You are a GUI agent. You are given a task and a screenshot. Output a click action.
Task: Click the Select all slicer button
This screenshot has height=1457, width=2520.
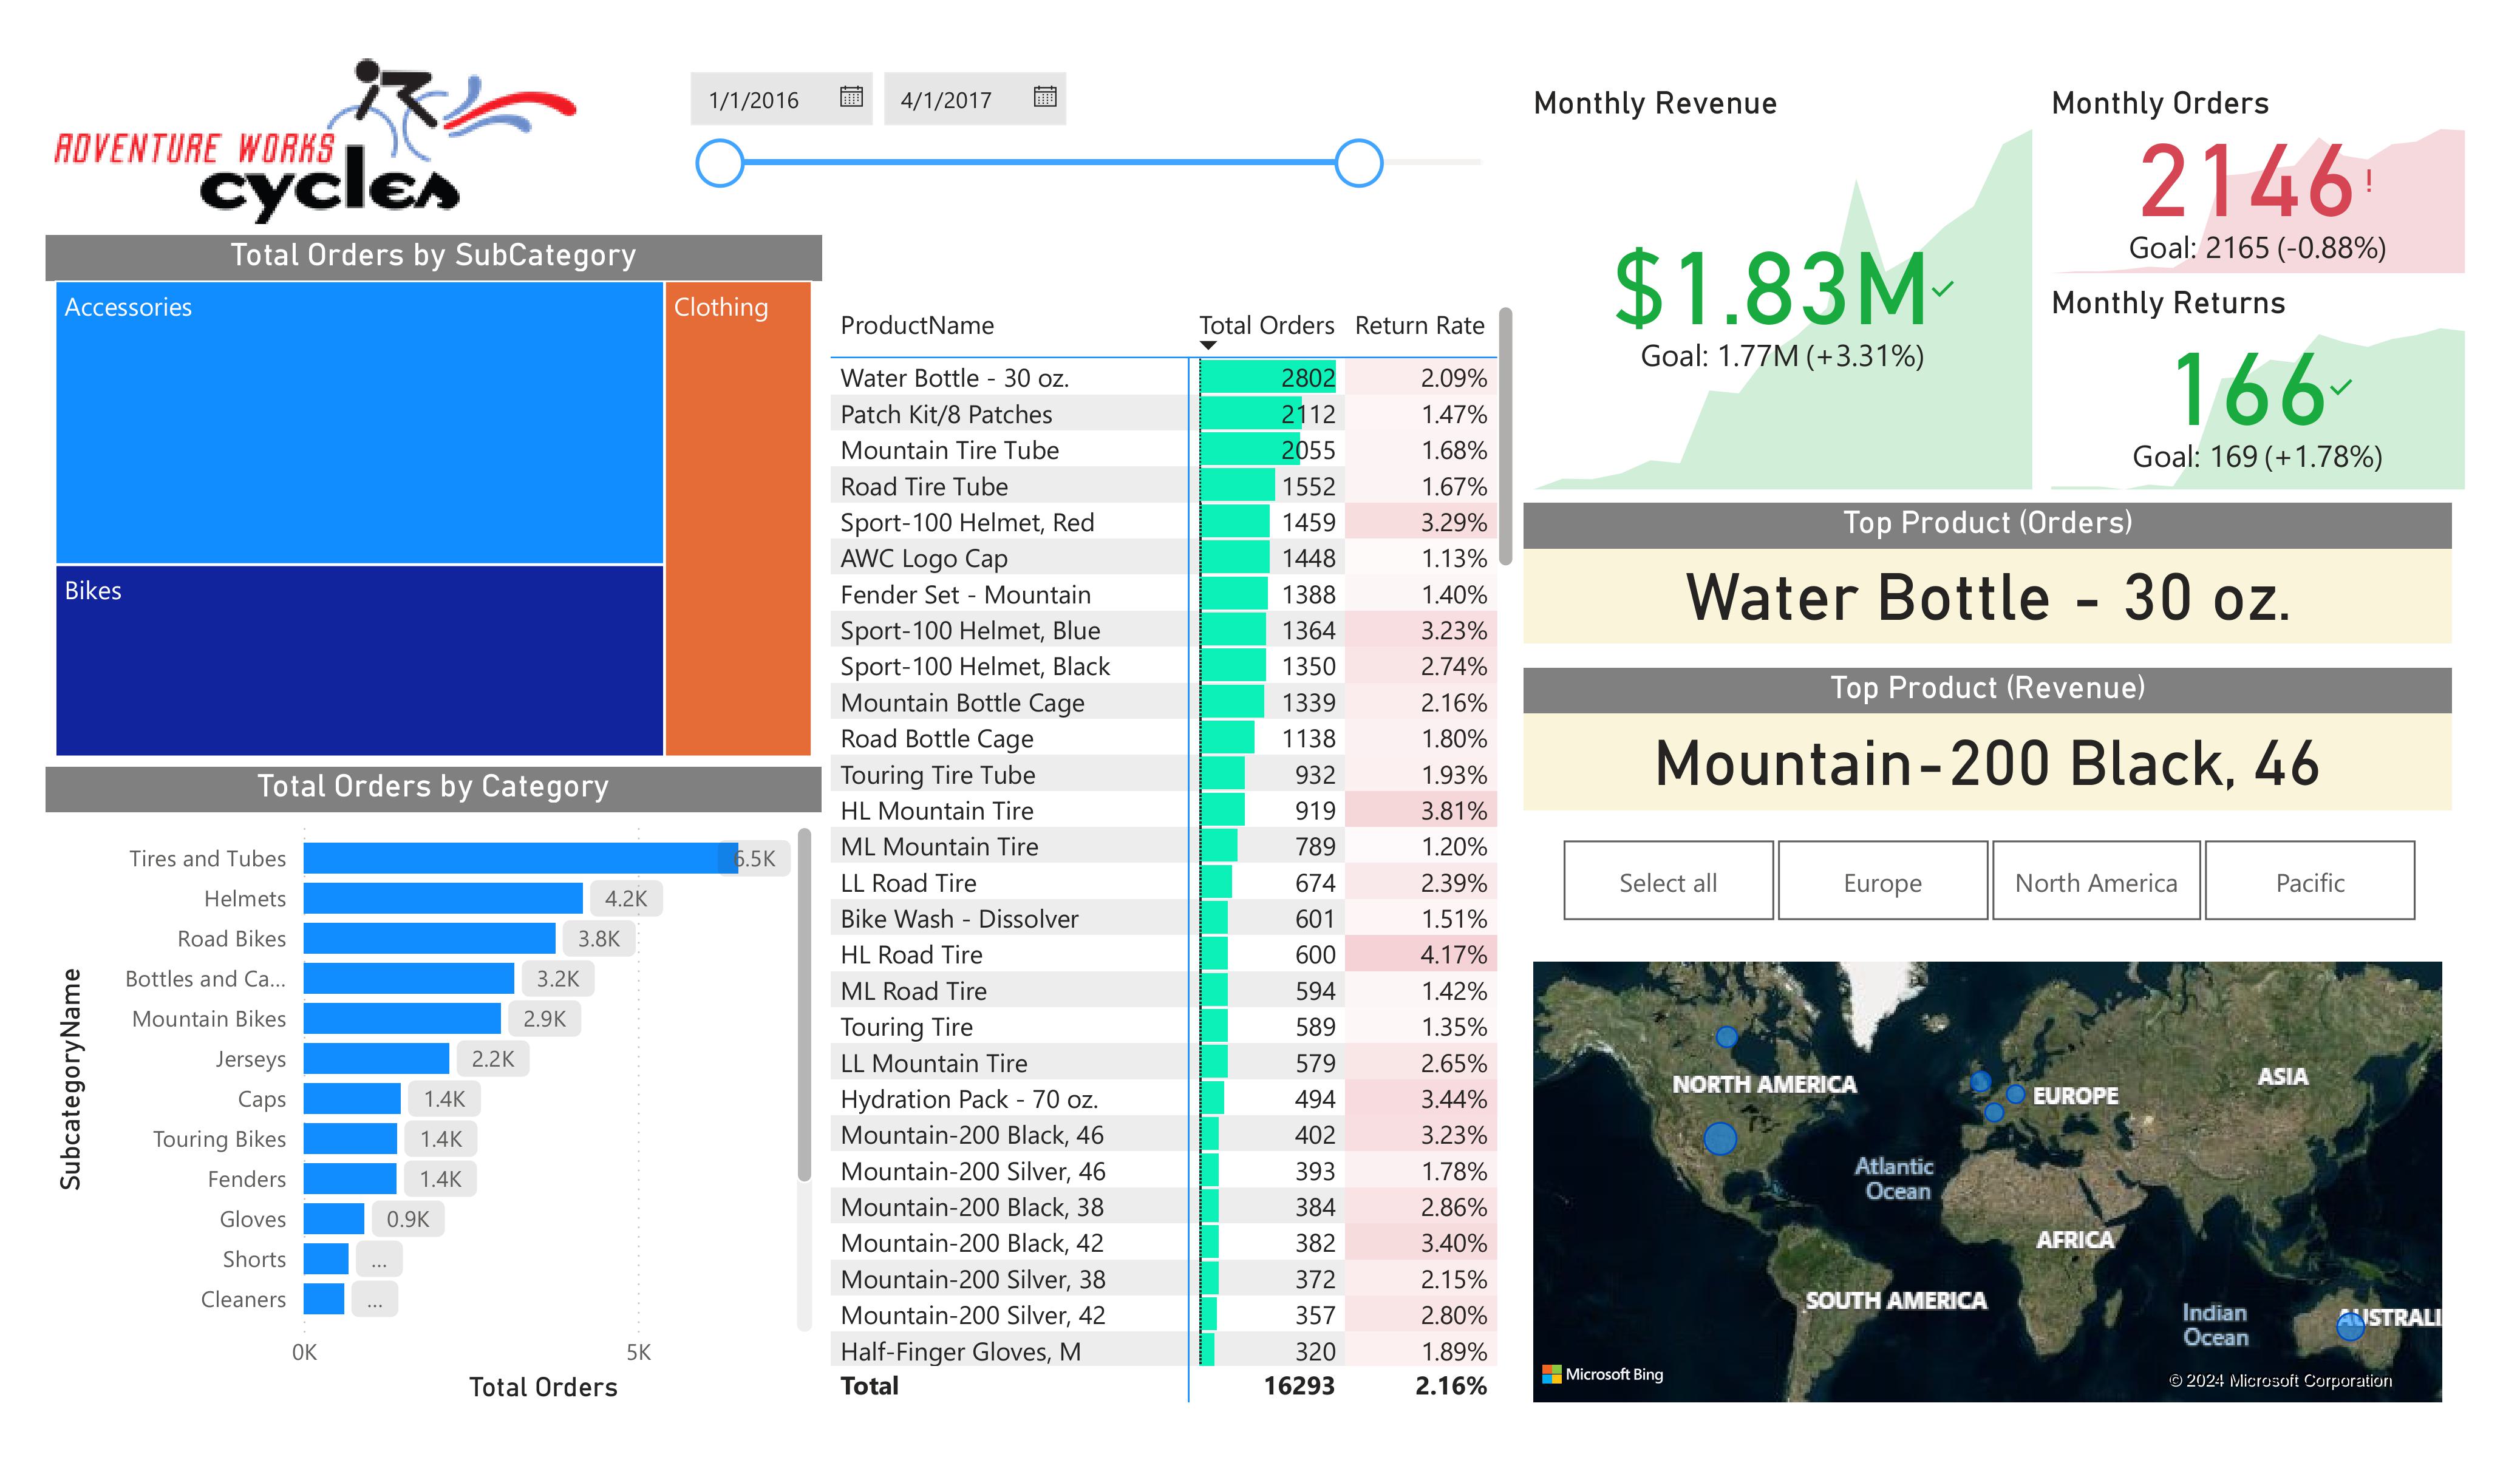pyautogui.click(x=1667, y=881)
